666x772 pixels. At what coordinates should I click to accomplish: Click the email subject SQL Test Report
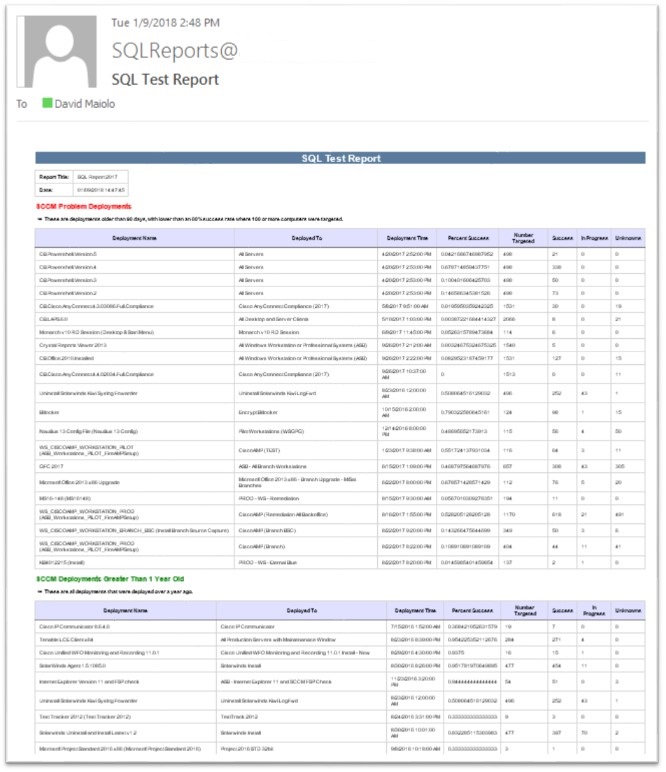click(165, 79)
